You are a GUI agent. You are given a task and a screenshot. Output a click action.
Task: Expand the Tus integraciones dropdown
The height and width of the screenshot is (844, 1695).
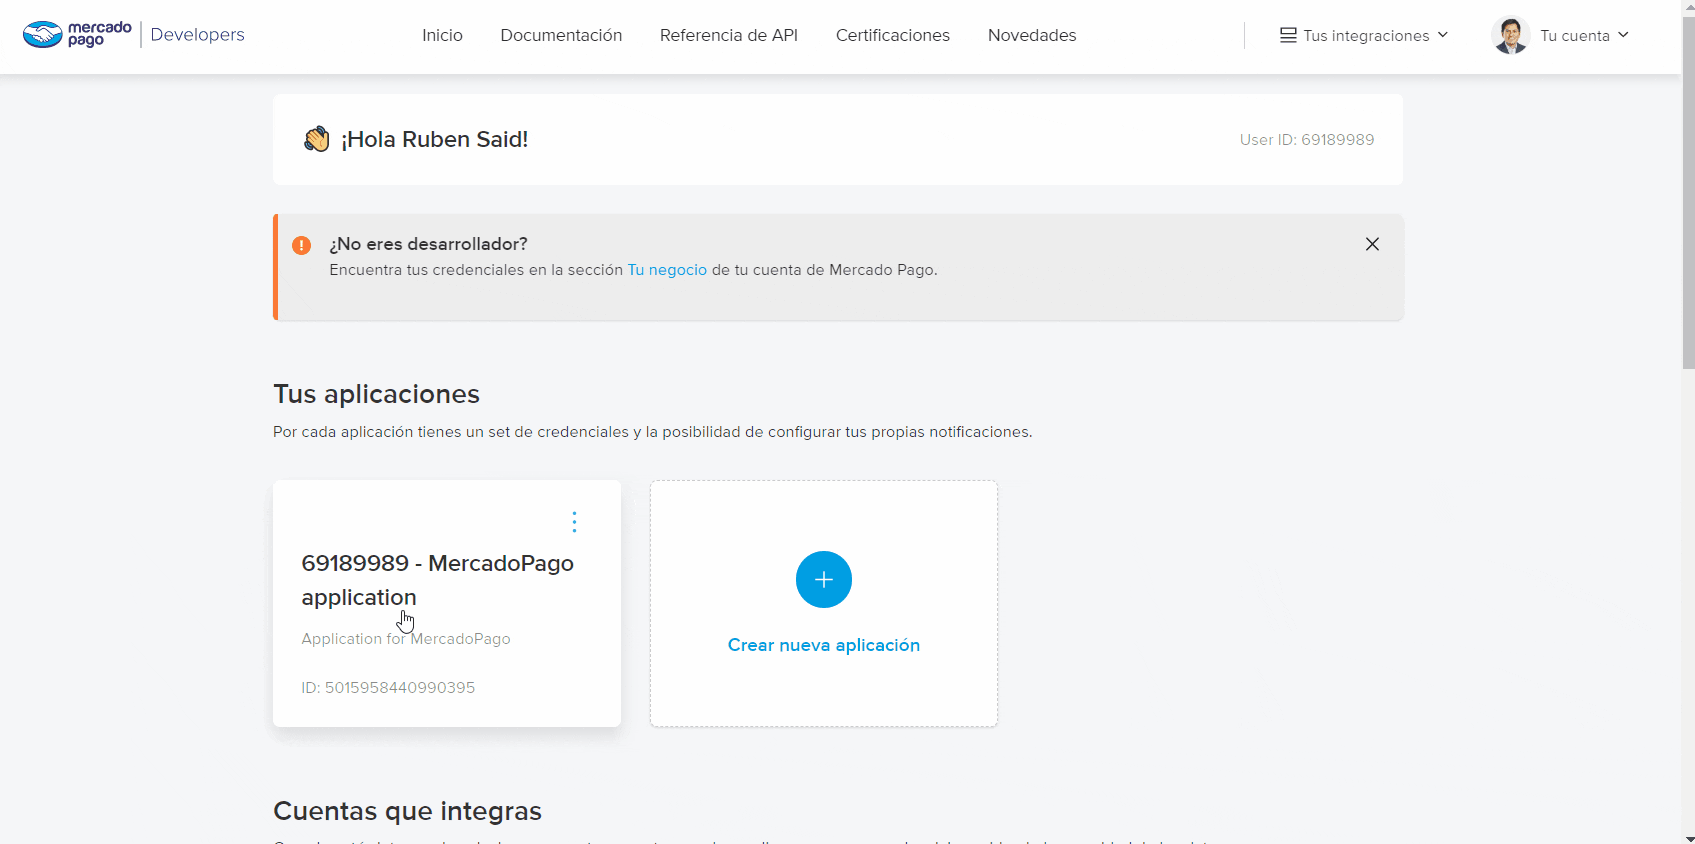pos(1366,35)
